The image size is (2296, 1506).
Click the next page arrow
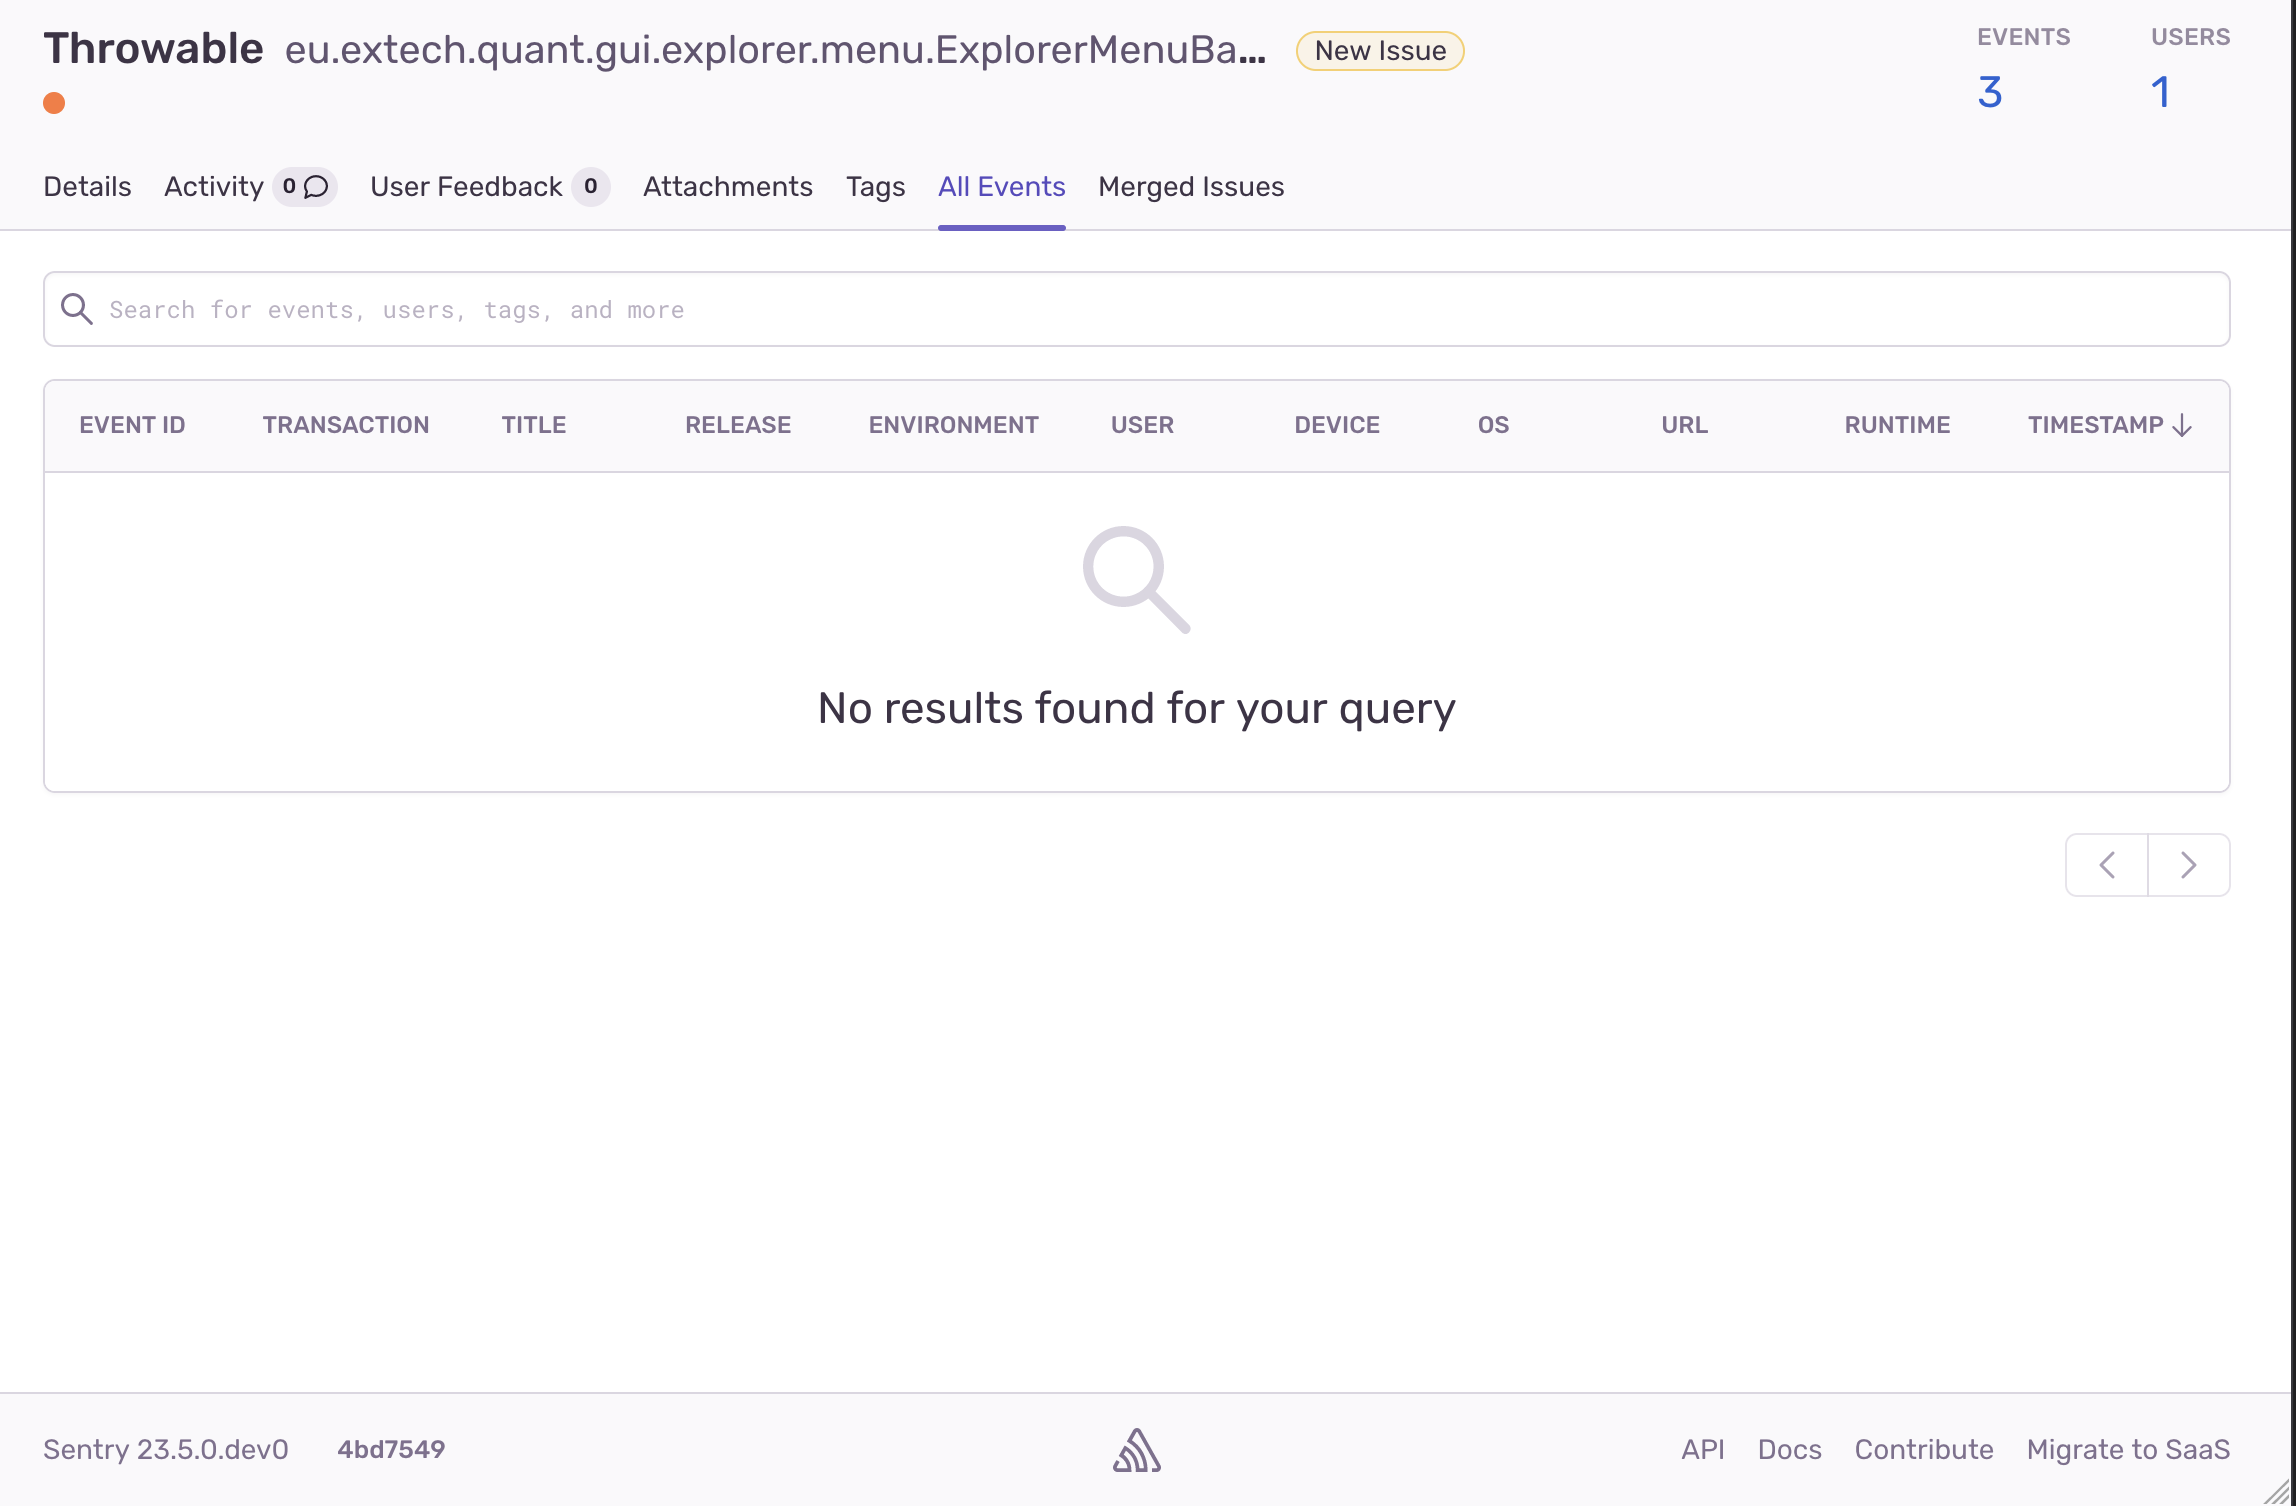[x=2188, y=864]
